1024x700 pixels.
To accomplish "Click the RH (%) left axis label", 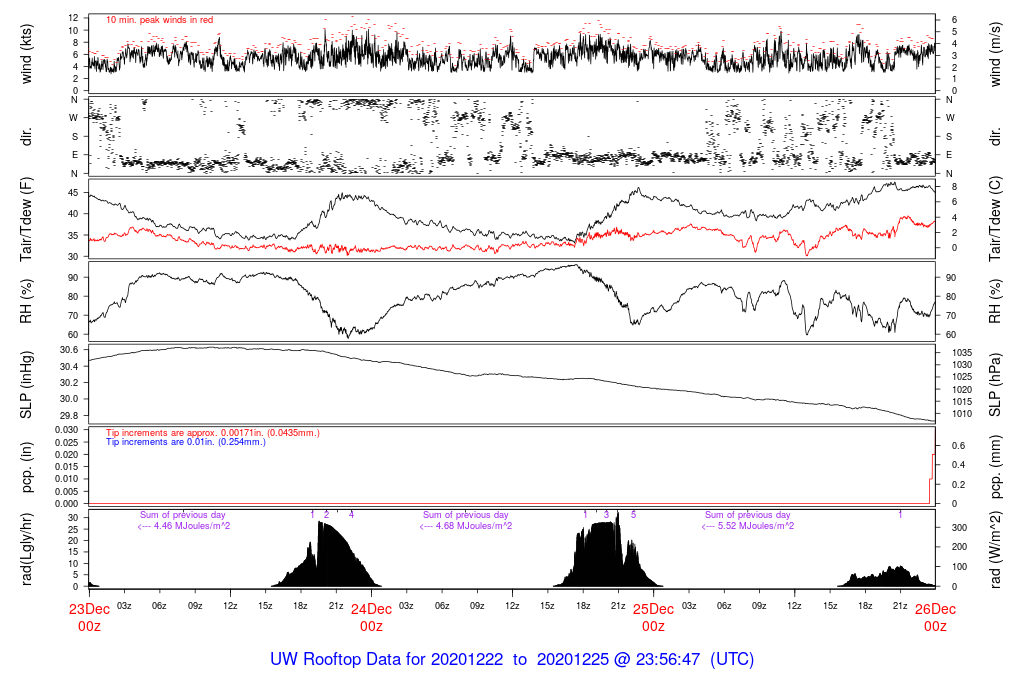I will point(26,301).
